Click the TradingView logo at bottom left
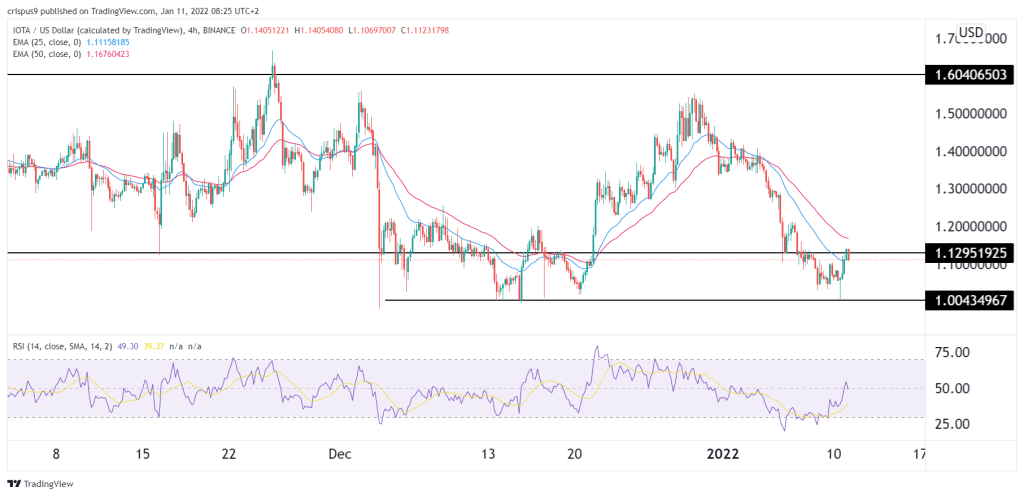Screen dimensions: 1024x496 pyautogui.click(x=40, y=484)
